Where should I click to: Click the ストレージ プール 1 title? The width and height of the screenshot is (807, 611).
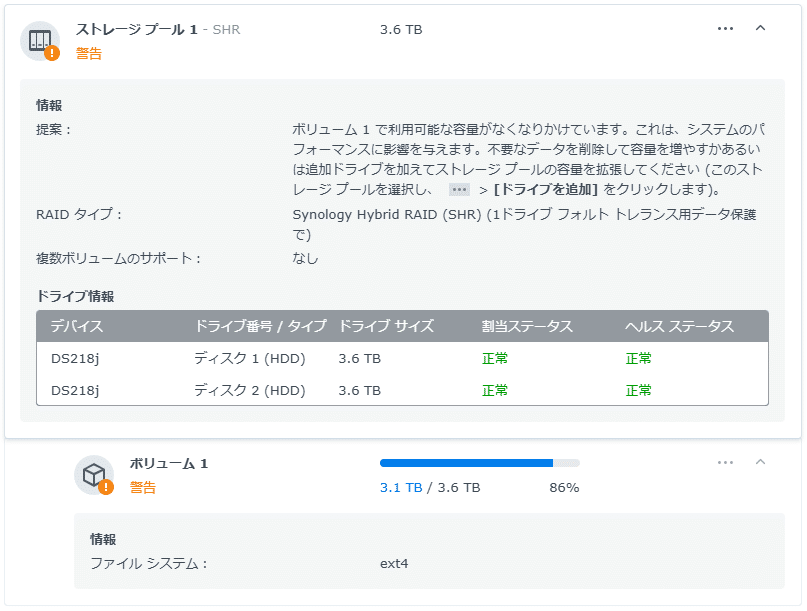point(136,30)
